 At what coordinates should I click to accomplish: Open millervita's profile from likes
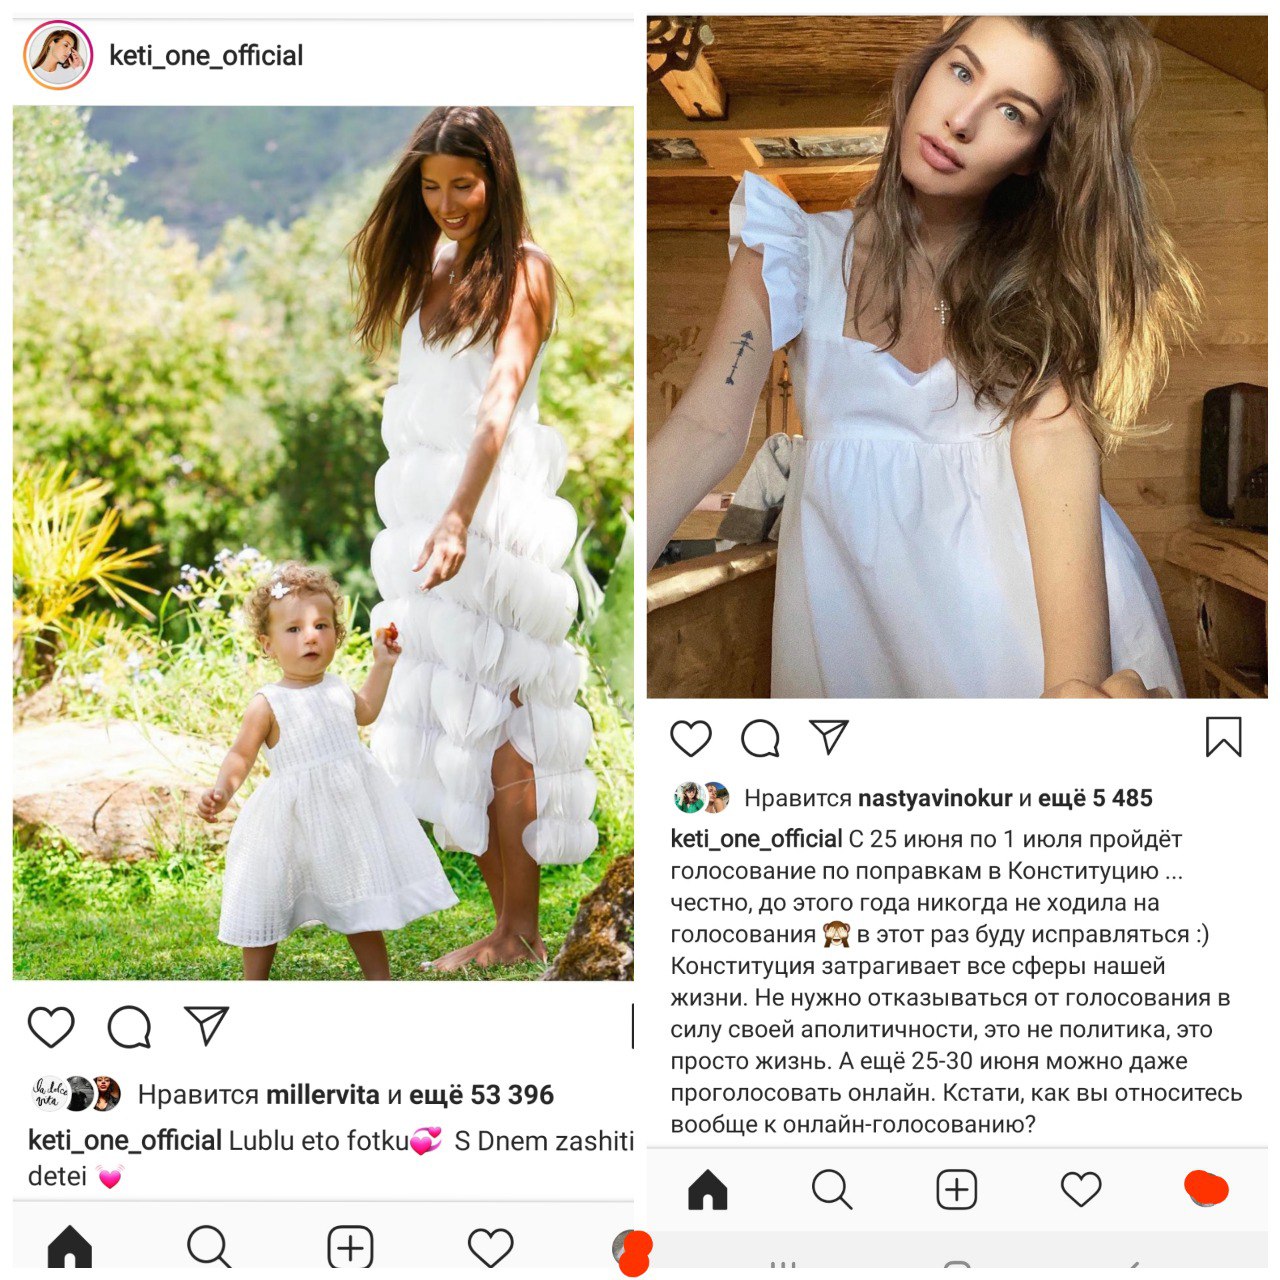pos(322,1095)
